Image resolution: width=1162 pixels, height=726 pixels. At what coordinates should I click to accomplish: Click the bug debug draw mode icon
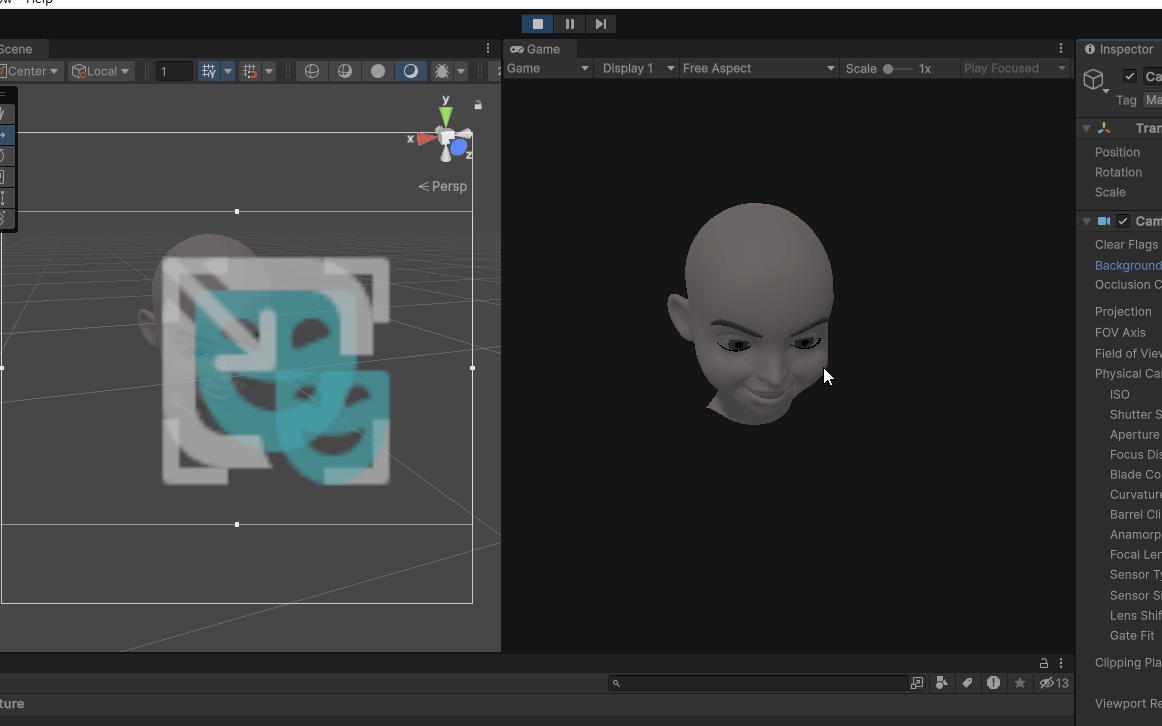pos(442,71)
